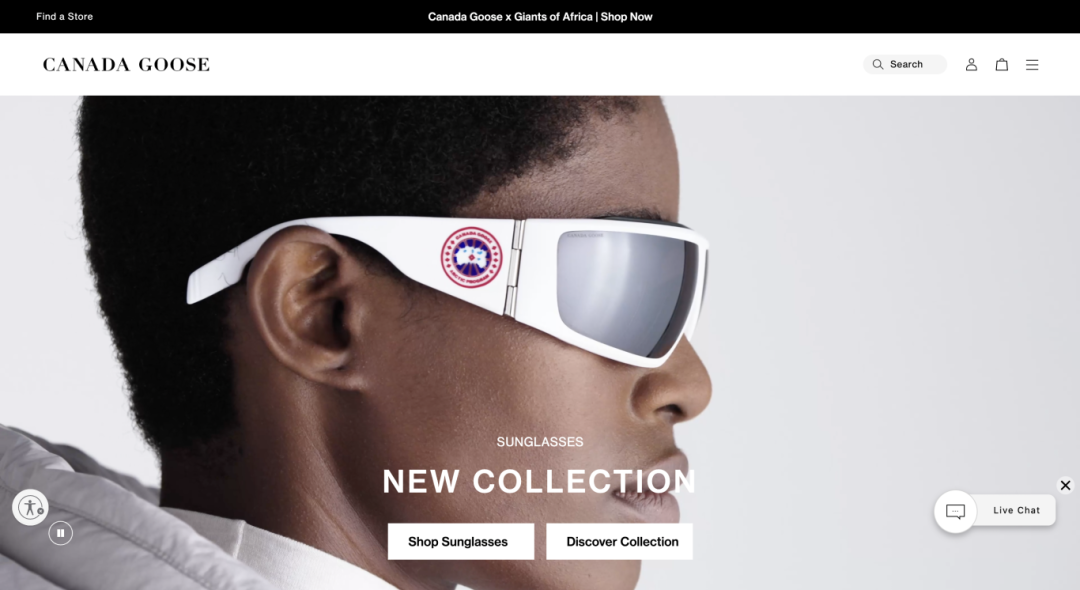Click the NEW COLLECTION heading
1080x590 pixels.
539,481
